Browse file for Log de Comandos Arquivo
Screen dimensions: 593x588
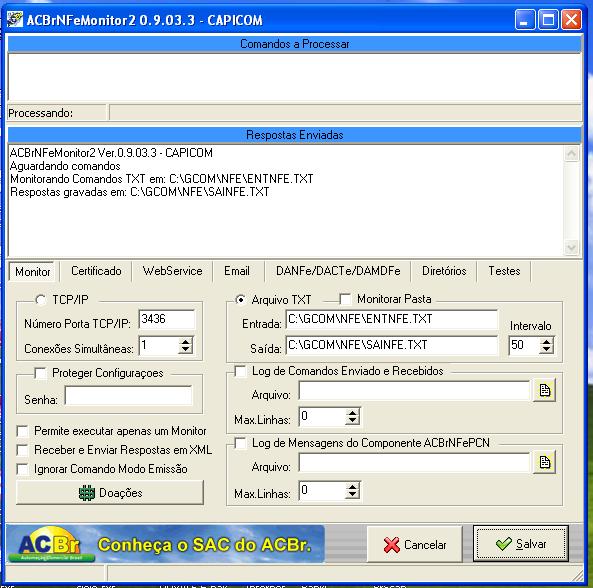[544, 390]
